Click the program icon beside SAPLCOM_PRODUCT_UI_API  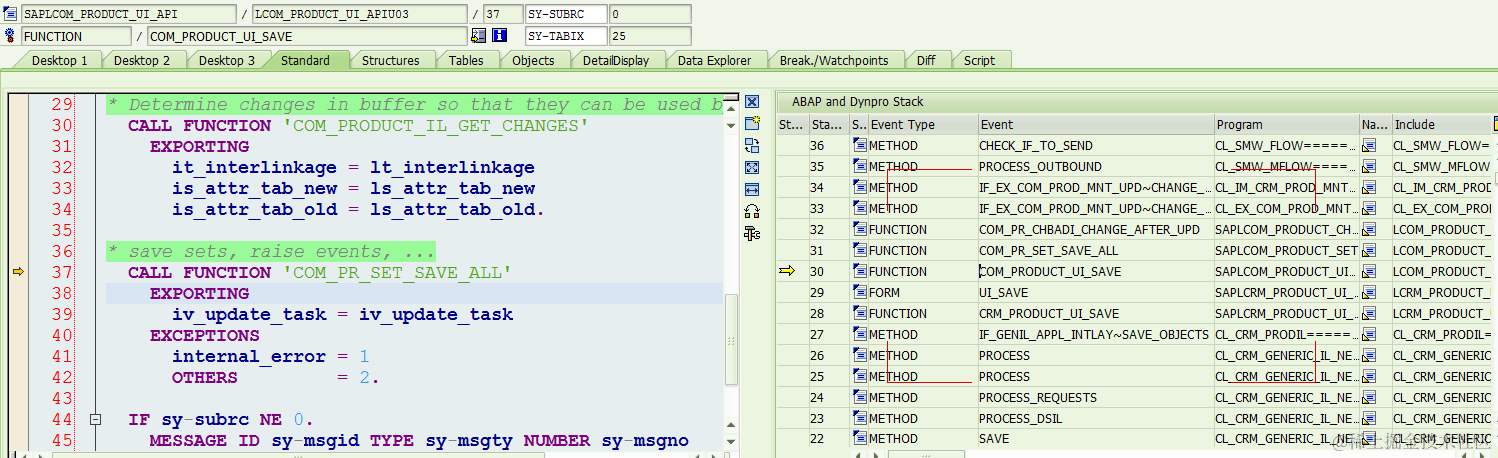(11, 14)
